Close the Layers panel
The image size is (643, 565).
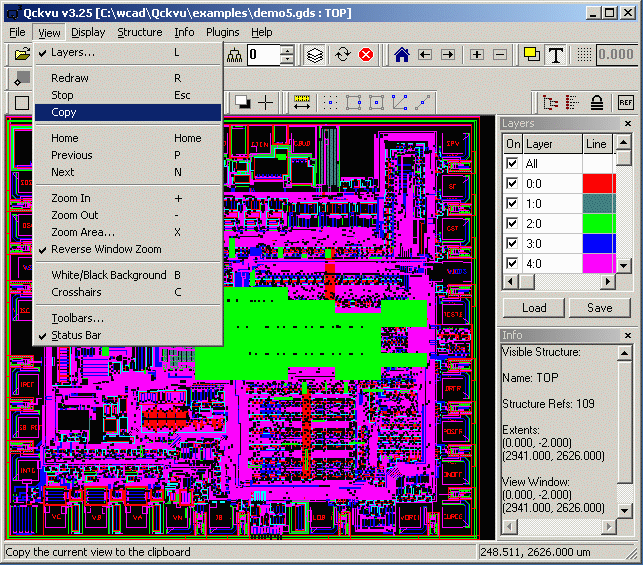click(628, 123)
